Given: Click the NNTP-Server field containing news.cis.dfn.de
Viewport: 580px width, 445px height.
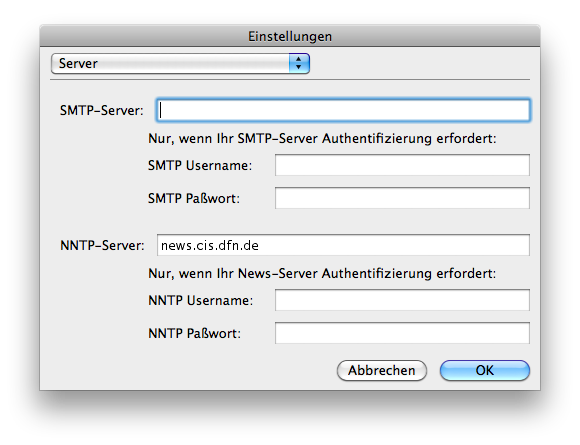Looking at the screenshot, I should tap(343, 245).
